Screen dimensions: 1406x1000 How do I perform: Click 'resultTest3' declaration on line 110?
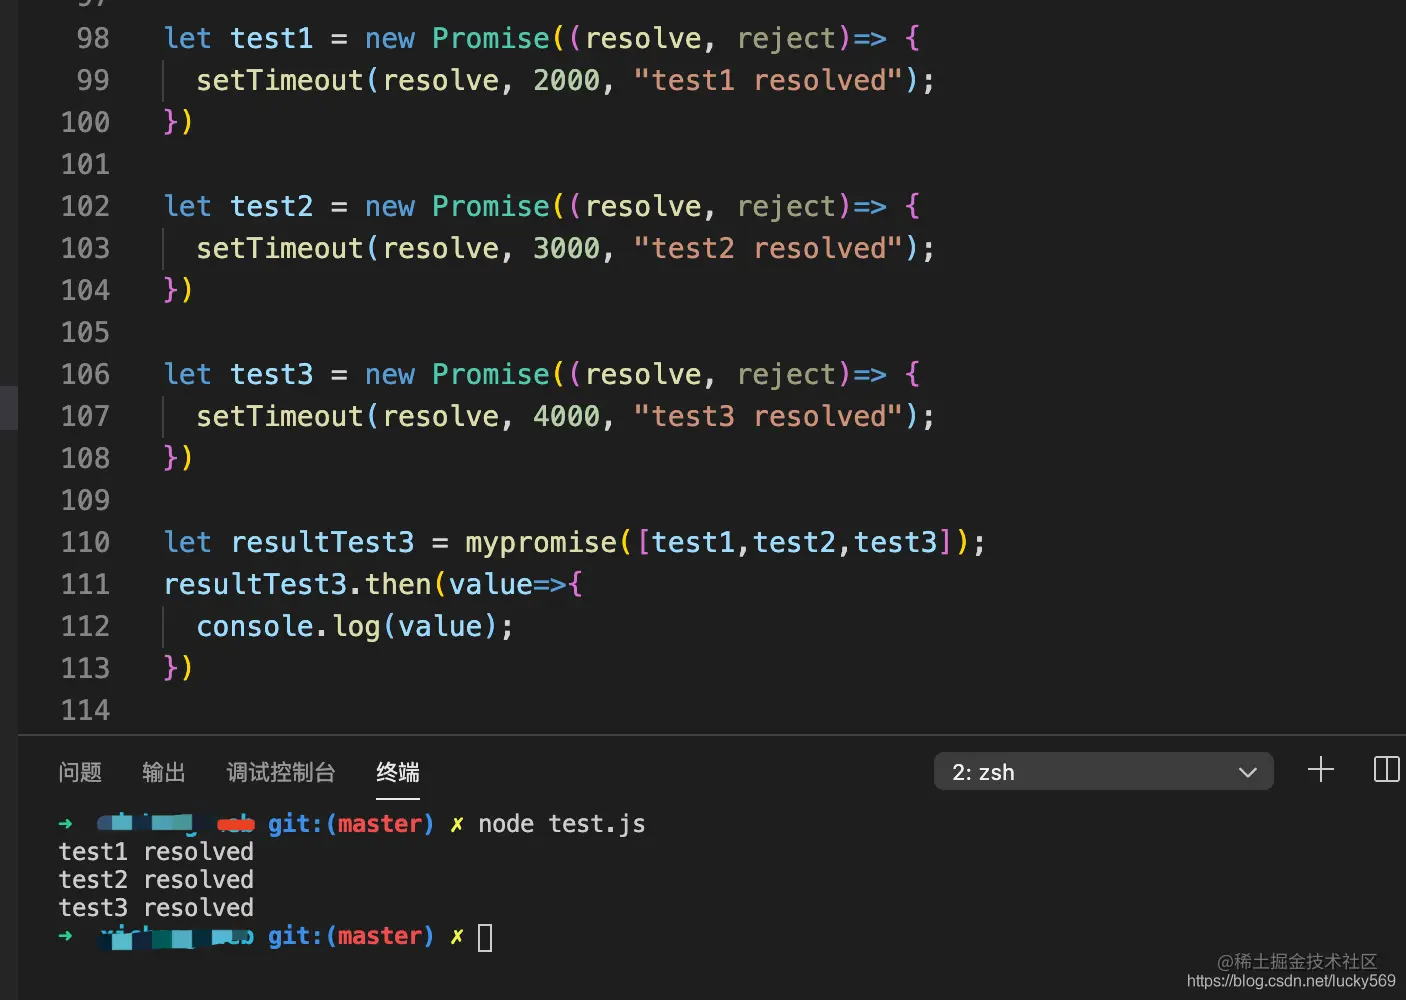(322, 542)
